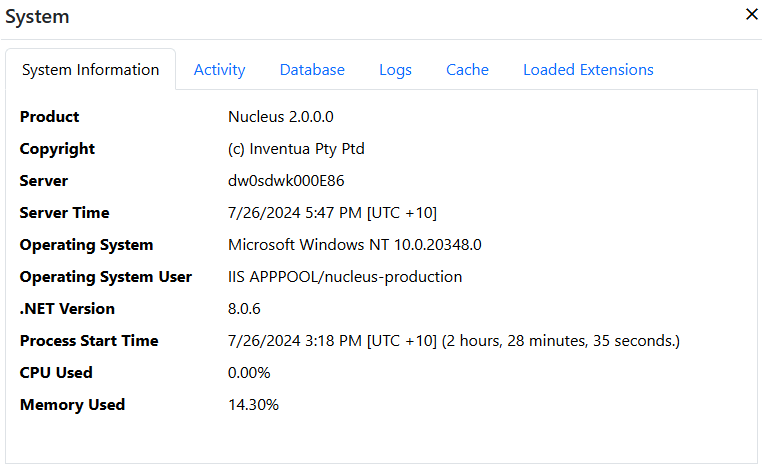This screenshot has height=470, width=763.
Task: Click the CPU Used 0.00% value
Action: [249, 373]
